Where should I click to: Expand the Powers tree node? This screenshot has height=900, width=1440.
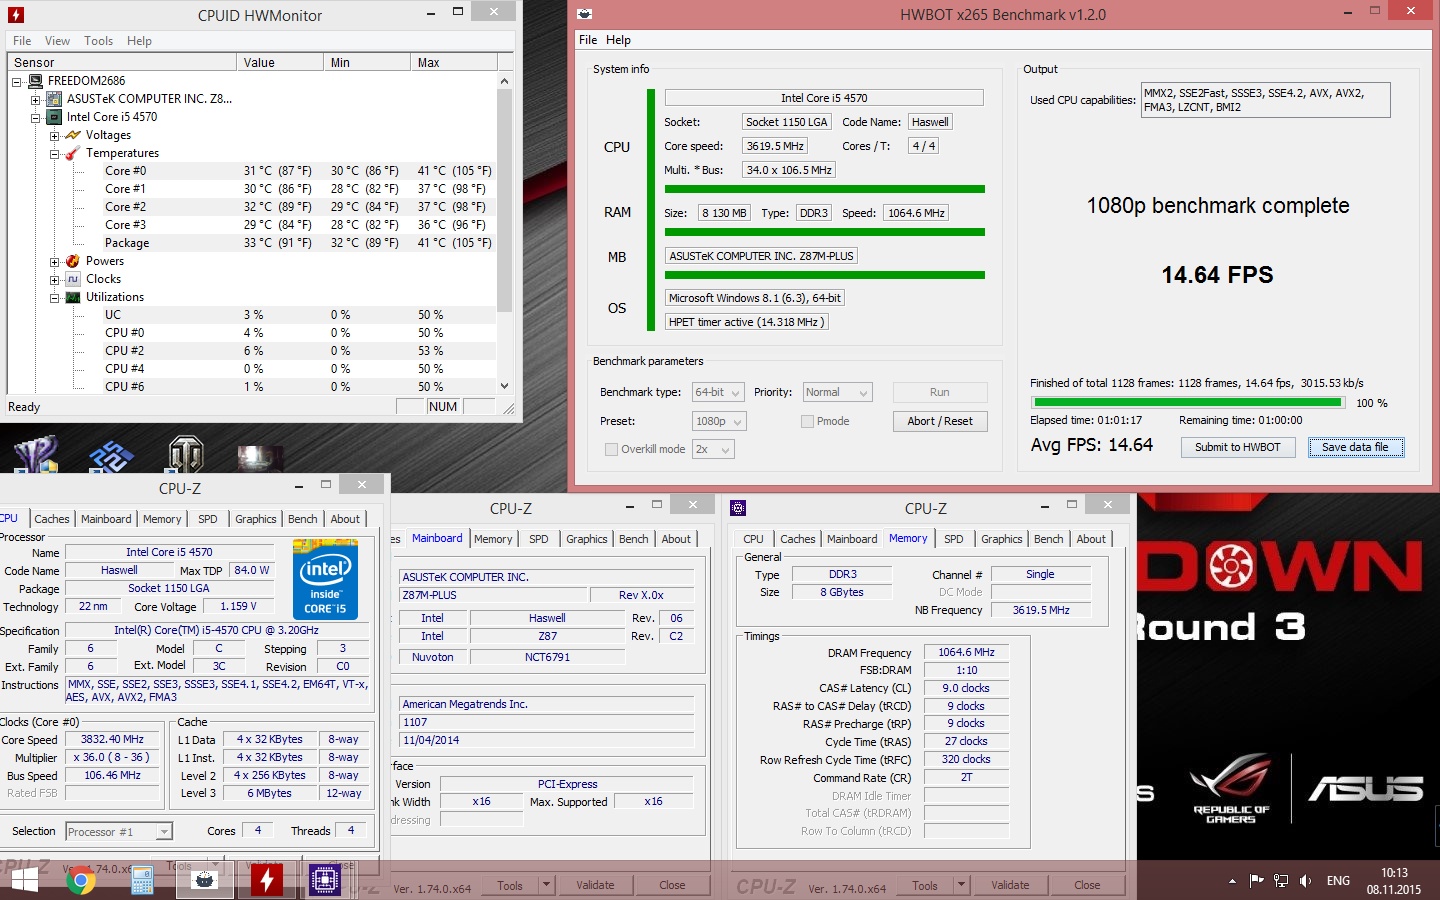click(x=54, y=261)
